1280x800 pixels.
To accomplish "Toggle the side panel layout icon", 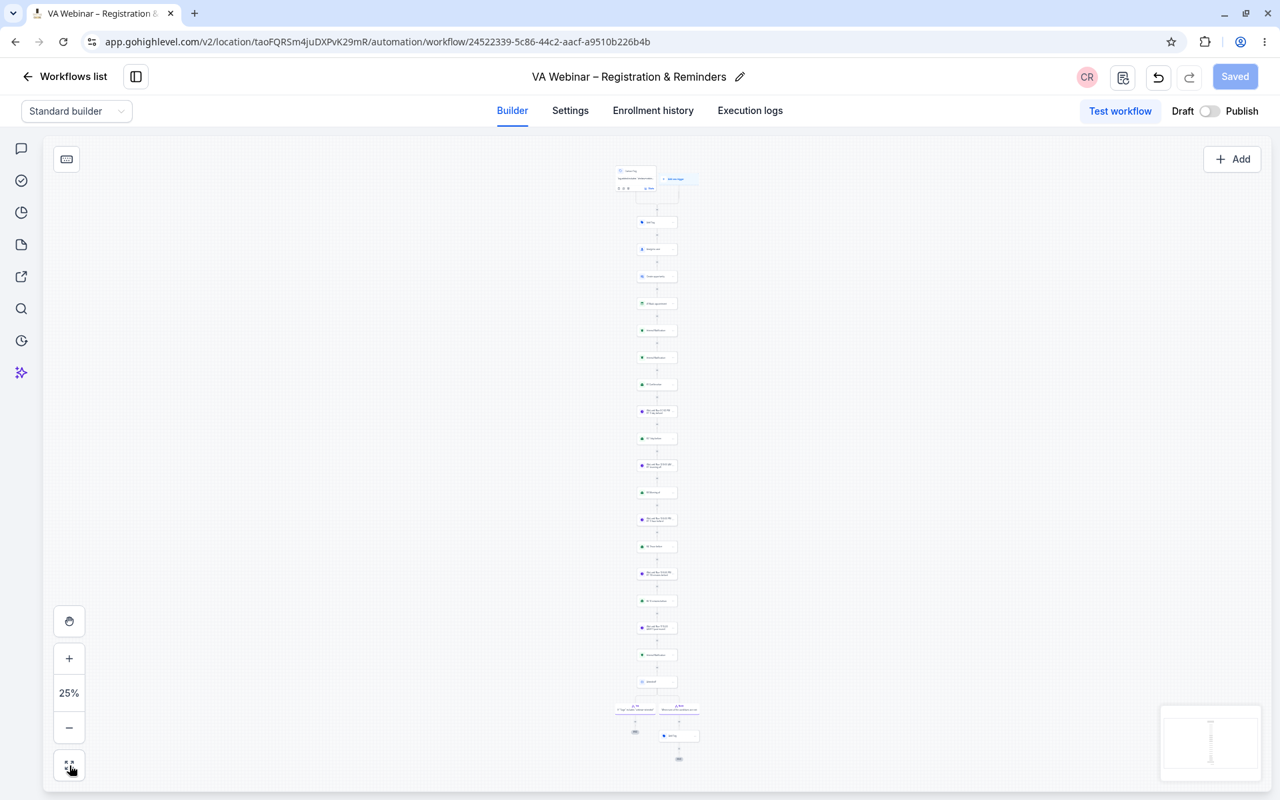I will [136, 77].
